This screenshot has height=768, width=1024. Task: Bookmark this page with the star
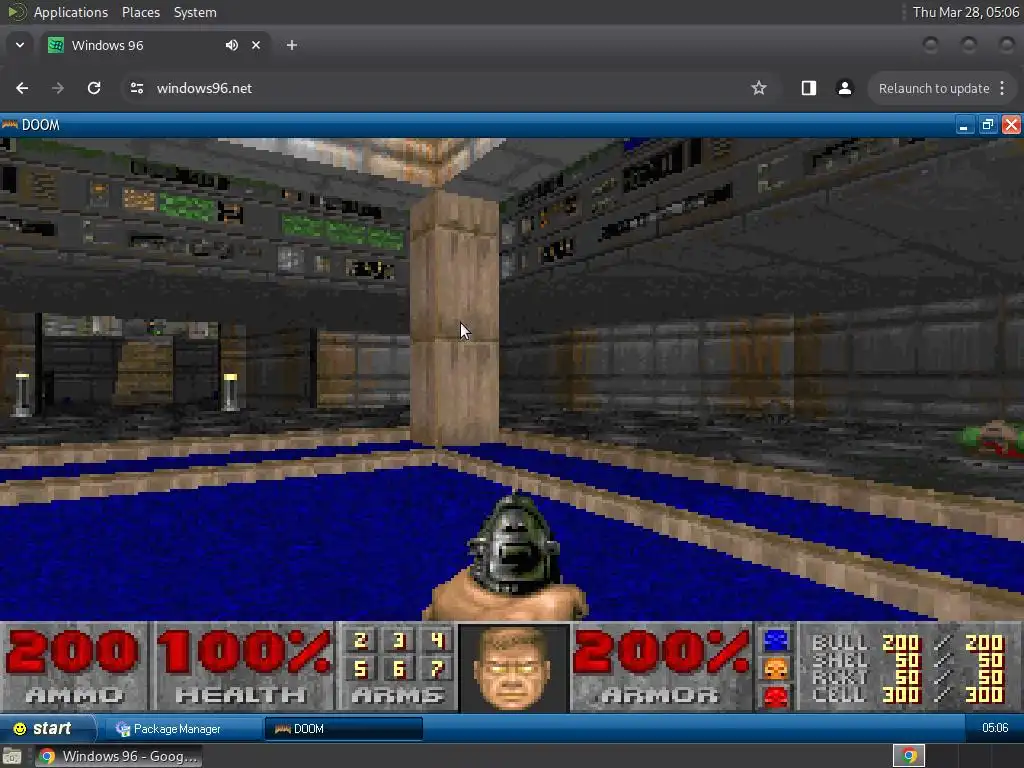pyautogui.click(x=758, y=88)
